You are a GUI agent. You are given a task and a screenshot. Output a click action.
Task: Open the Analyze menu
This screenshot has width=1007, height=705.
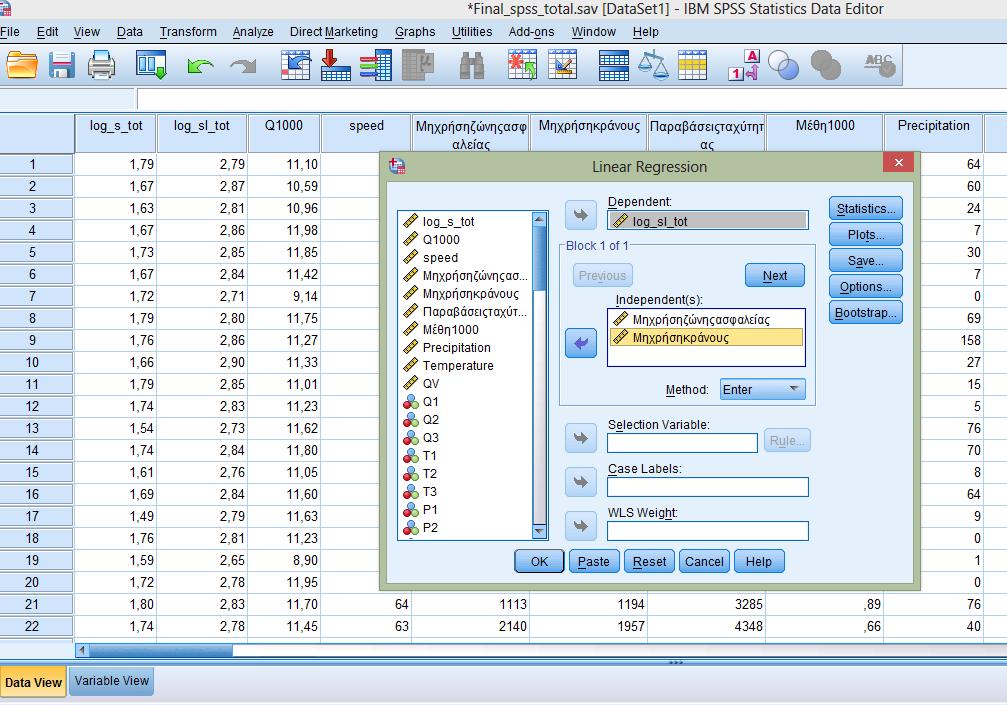[x=253, y=31]
